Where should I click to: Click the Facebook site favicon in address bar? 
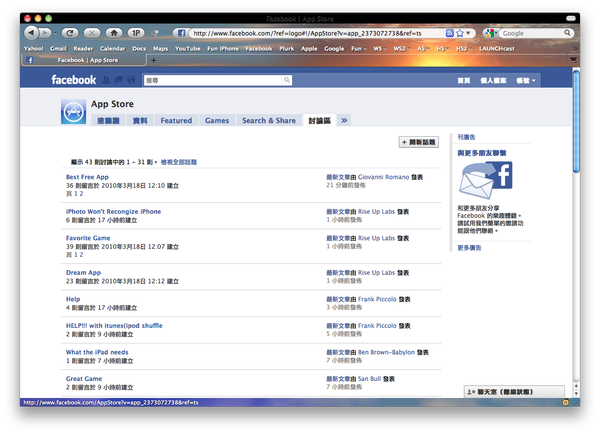coord(181,33)
